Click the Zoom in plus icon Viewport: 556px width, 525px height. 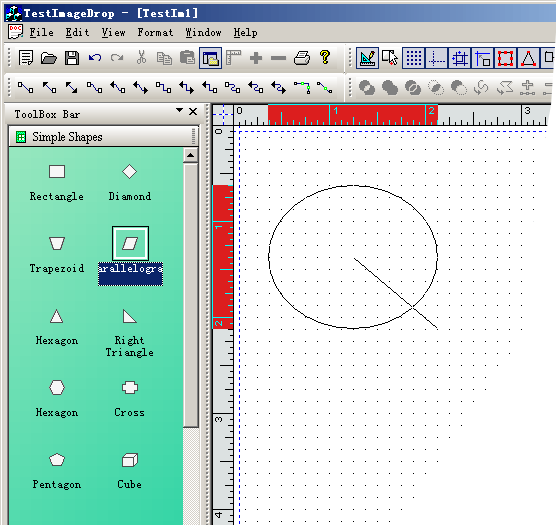click(256, 58)
